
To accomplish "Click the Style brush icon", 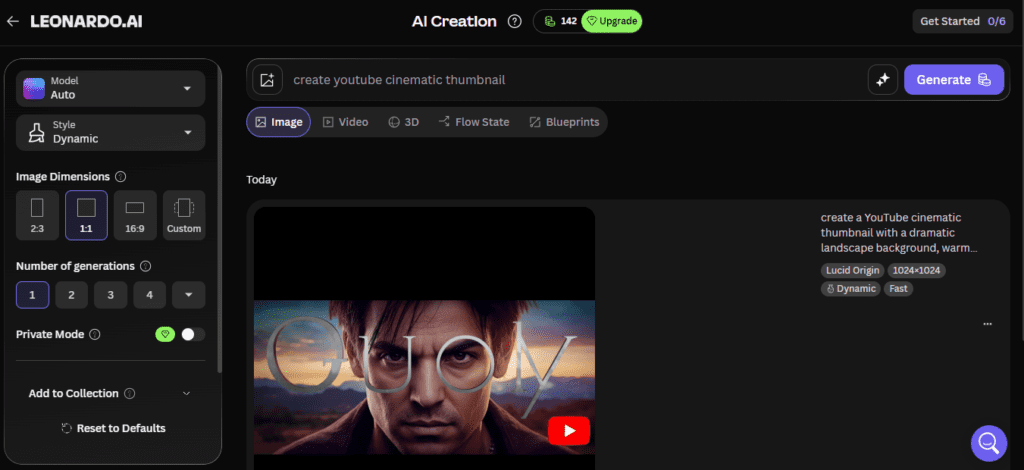I will [36, 133].
